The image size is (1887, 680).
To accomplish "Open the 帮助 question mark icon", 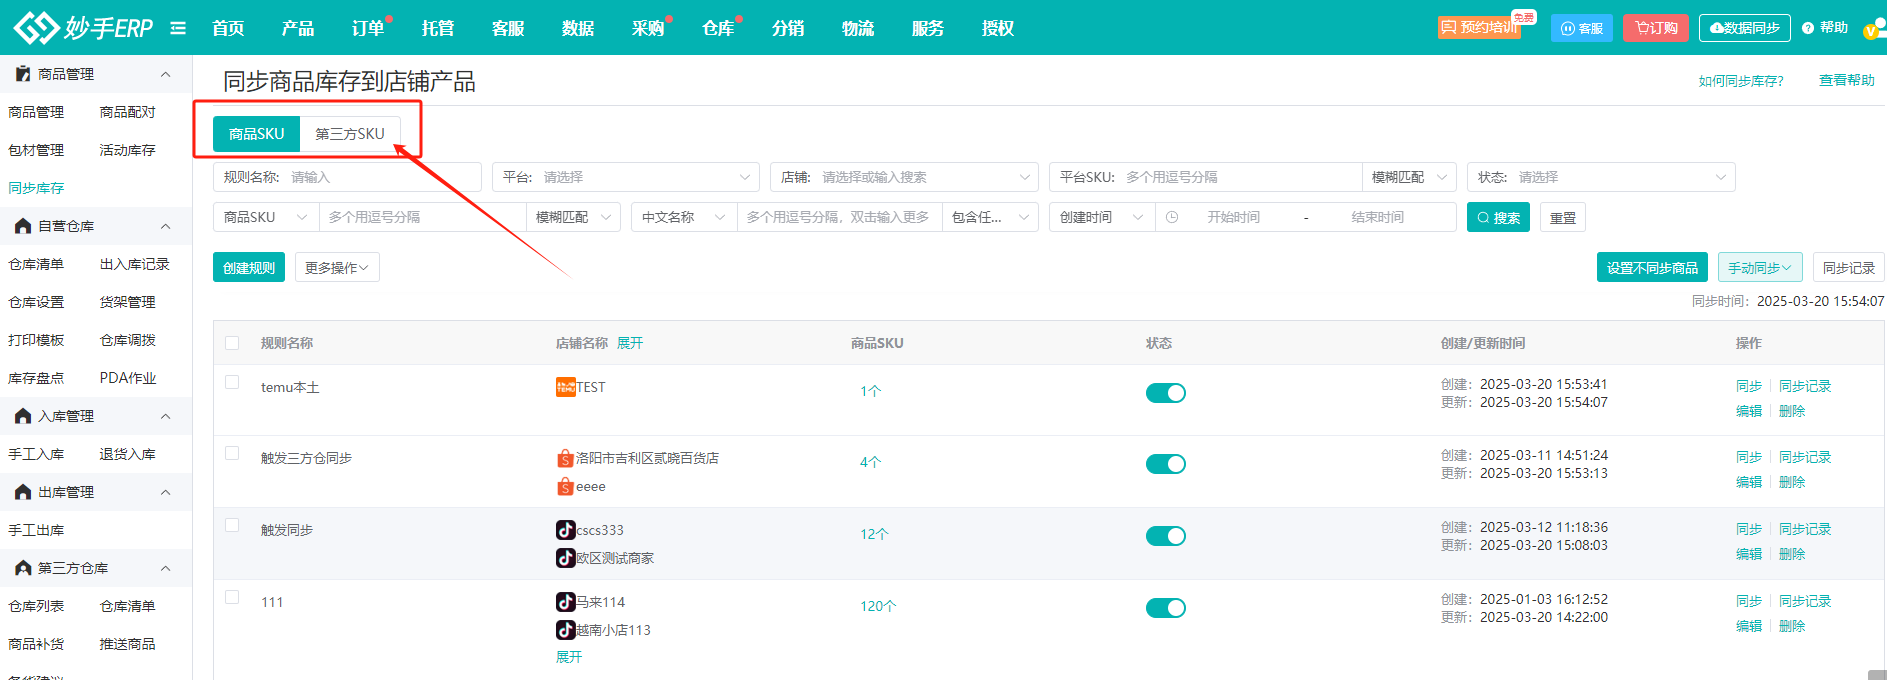I will (x=1808, y=28).
